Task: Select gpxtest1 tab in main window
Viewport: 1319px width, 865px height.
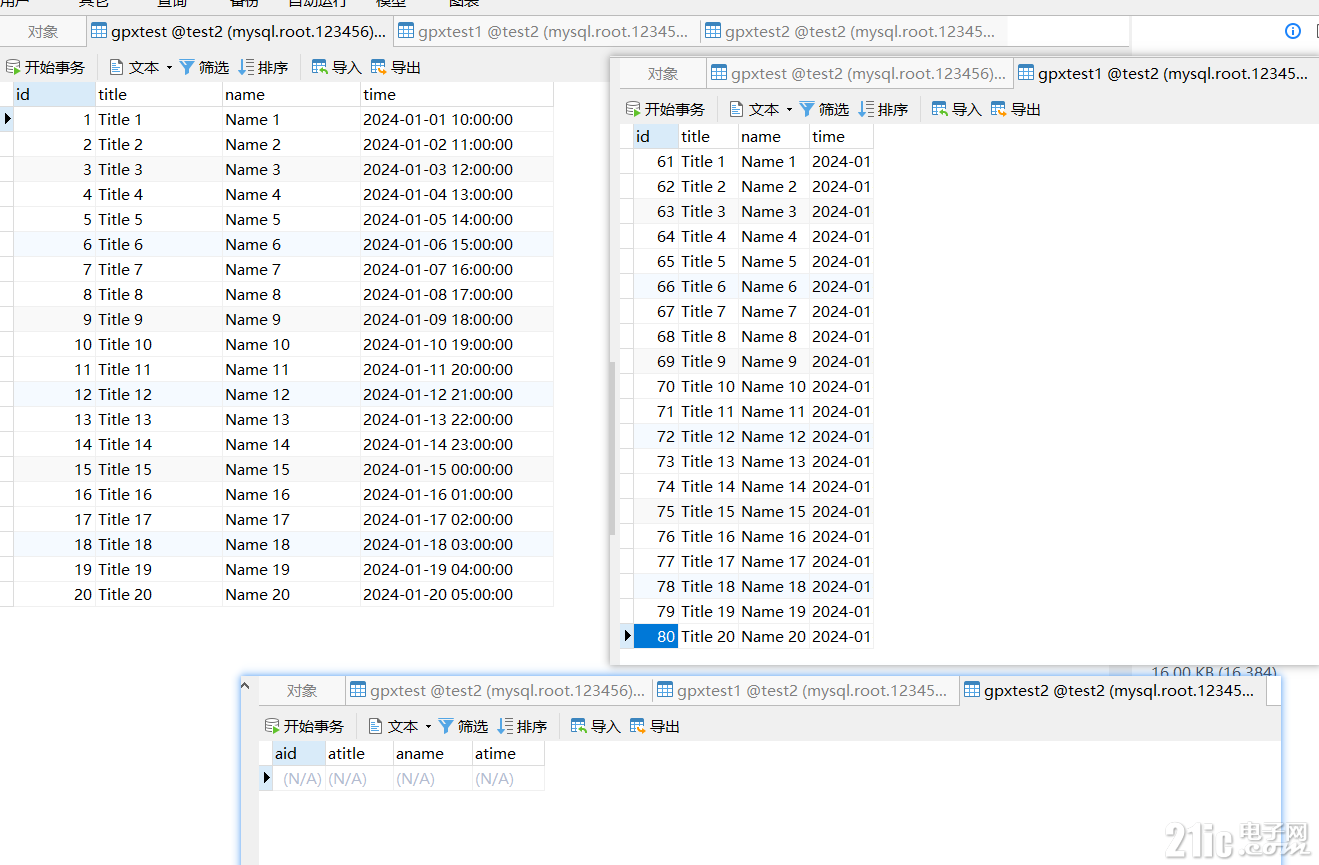Action: pos(546,32)
